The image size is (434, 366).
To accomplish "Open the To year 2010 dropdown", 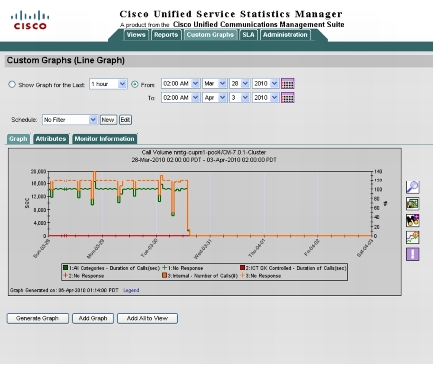I will click(x=265, y=98).
